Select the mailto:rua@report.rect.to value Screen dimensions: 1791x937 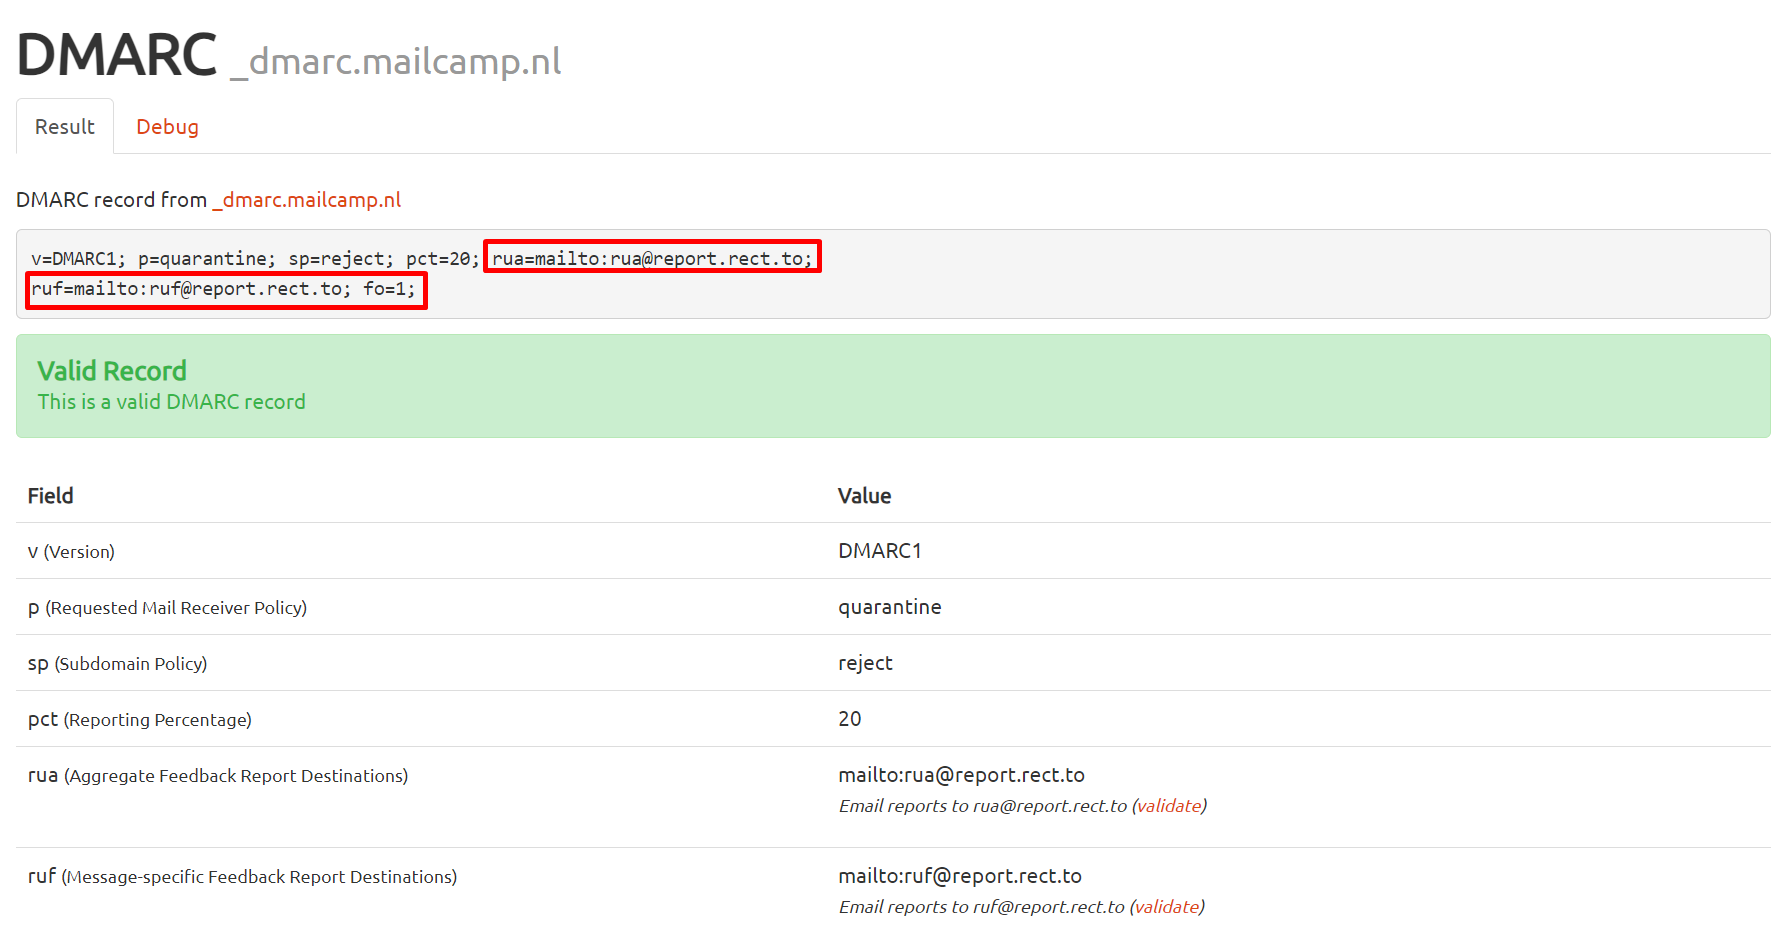(961, 775)
